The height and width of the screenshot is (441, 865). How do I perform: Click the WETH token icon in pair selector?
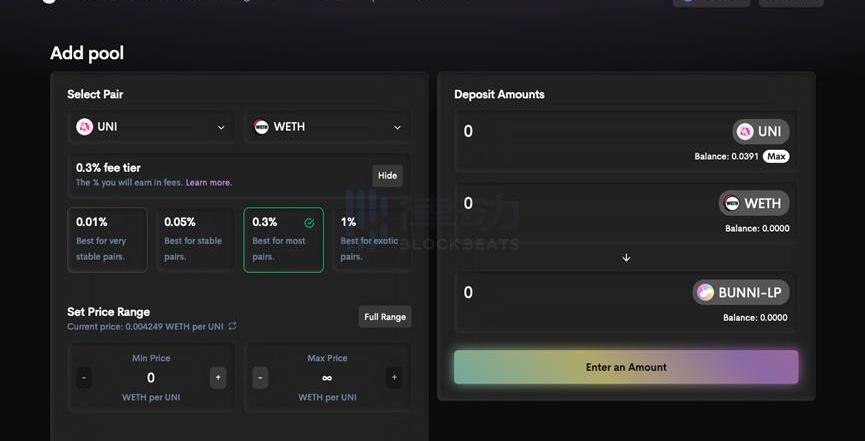click(x=262, y=127)
